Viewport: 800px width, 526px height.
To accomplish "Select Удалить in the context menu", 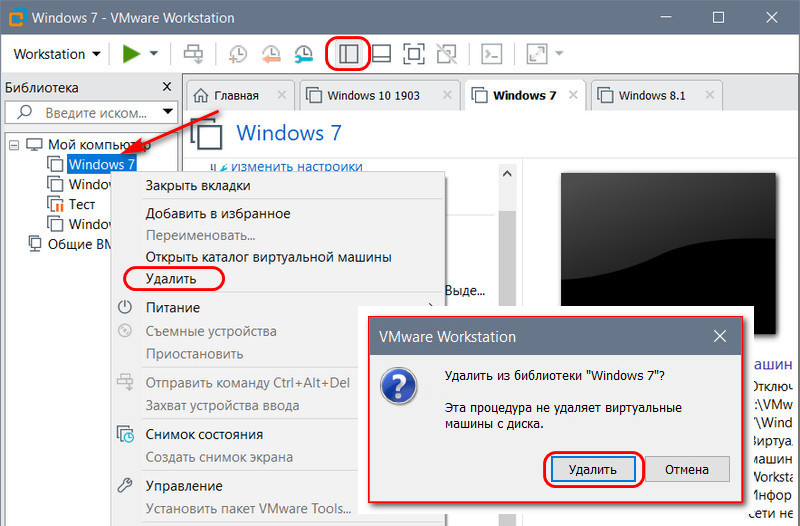I will (x=171, y=278).
